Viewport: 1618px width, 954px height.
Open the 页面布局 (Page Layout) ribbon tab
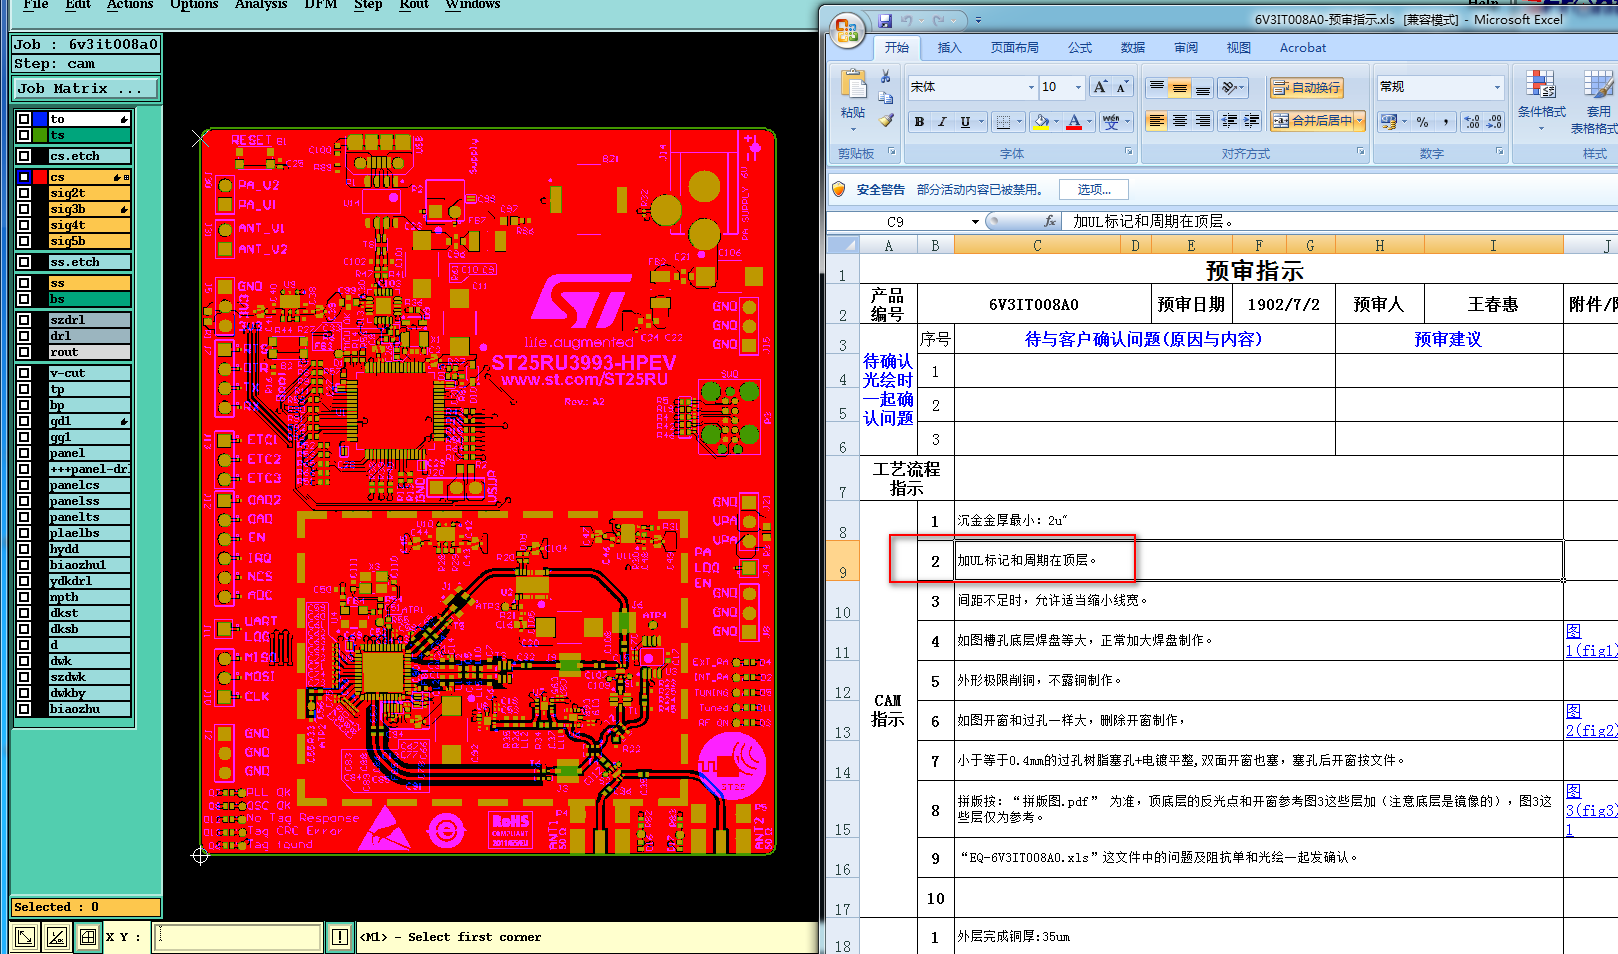1014,48
